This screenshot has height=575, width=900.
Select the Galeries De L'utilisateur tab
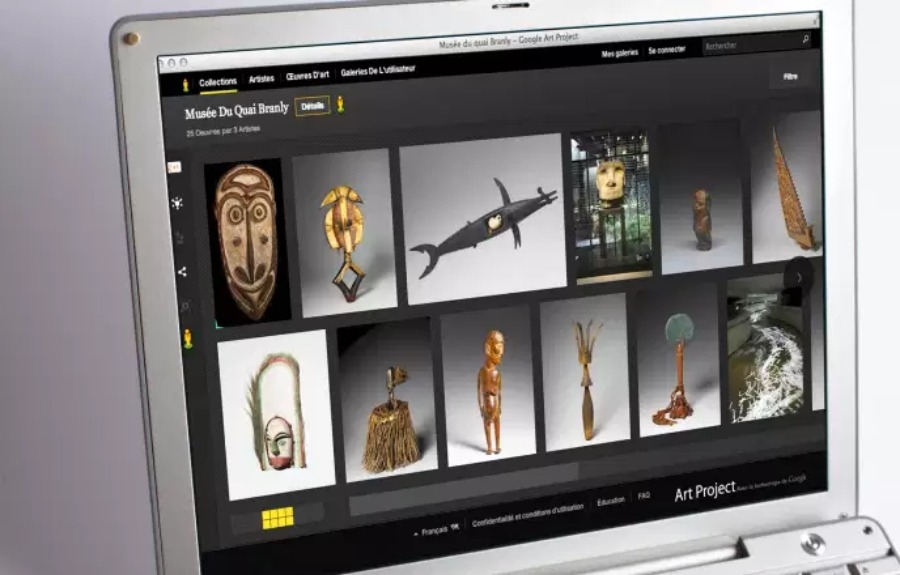pos(378,72)
